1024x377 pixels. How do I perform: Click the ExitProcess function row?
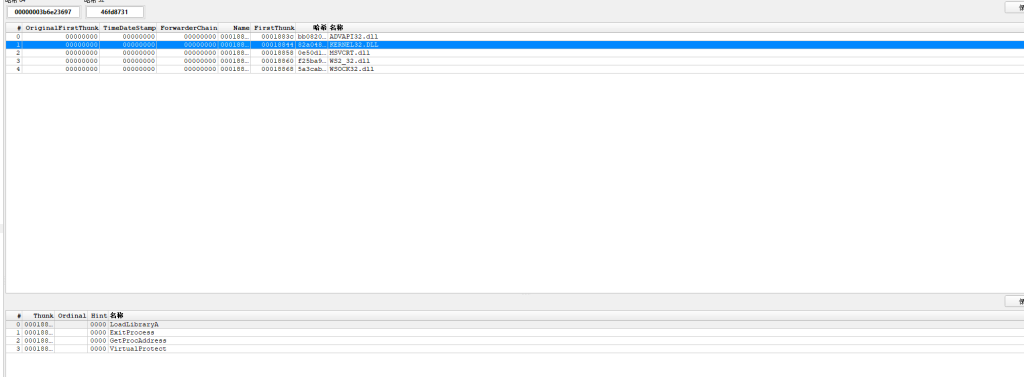[x=515, y=333]
